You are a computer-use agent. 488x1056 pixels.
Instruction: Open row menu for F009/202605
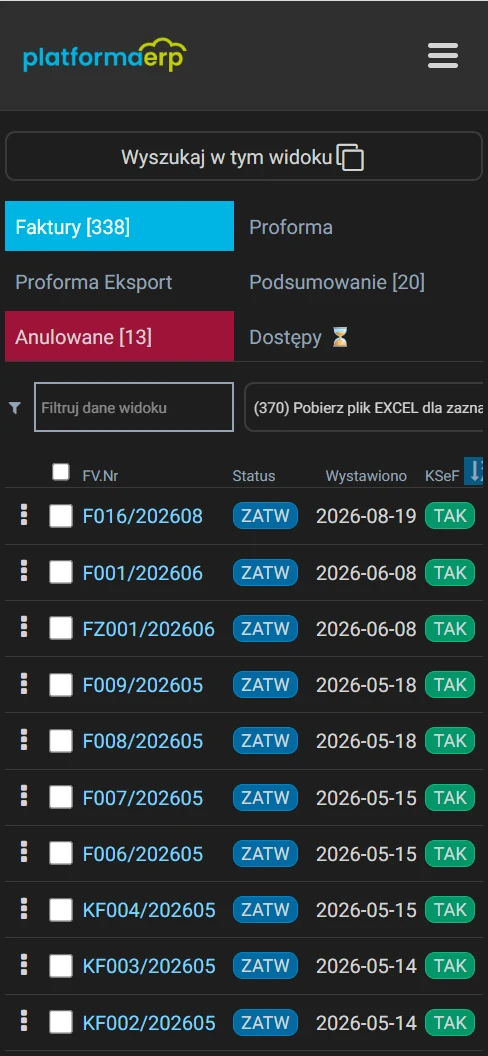tap(24, 684)
